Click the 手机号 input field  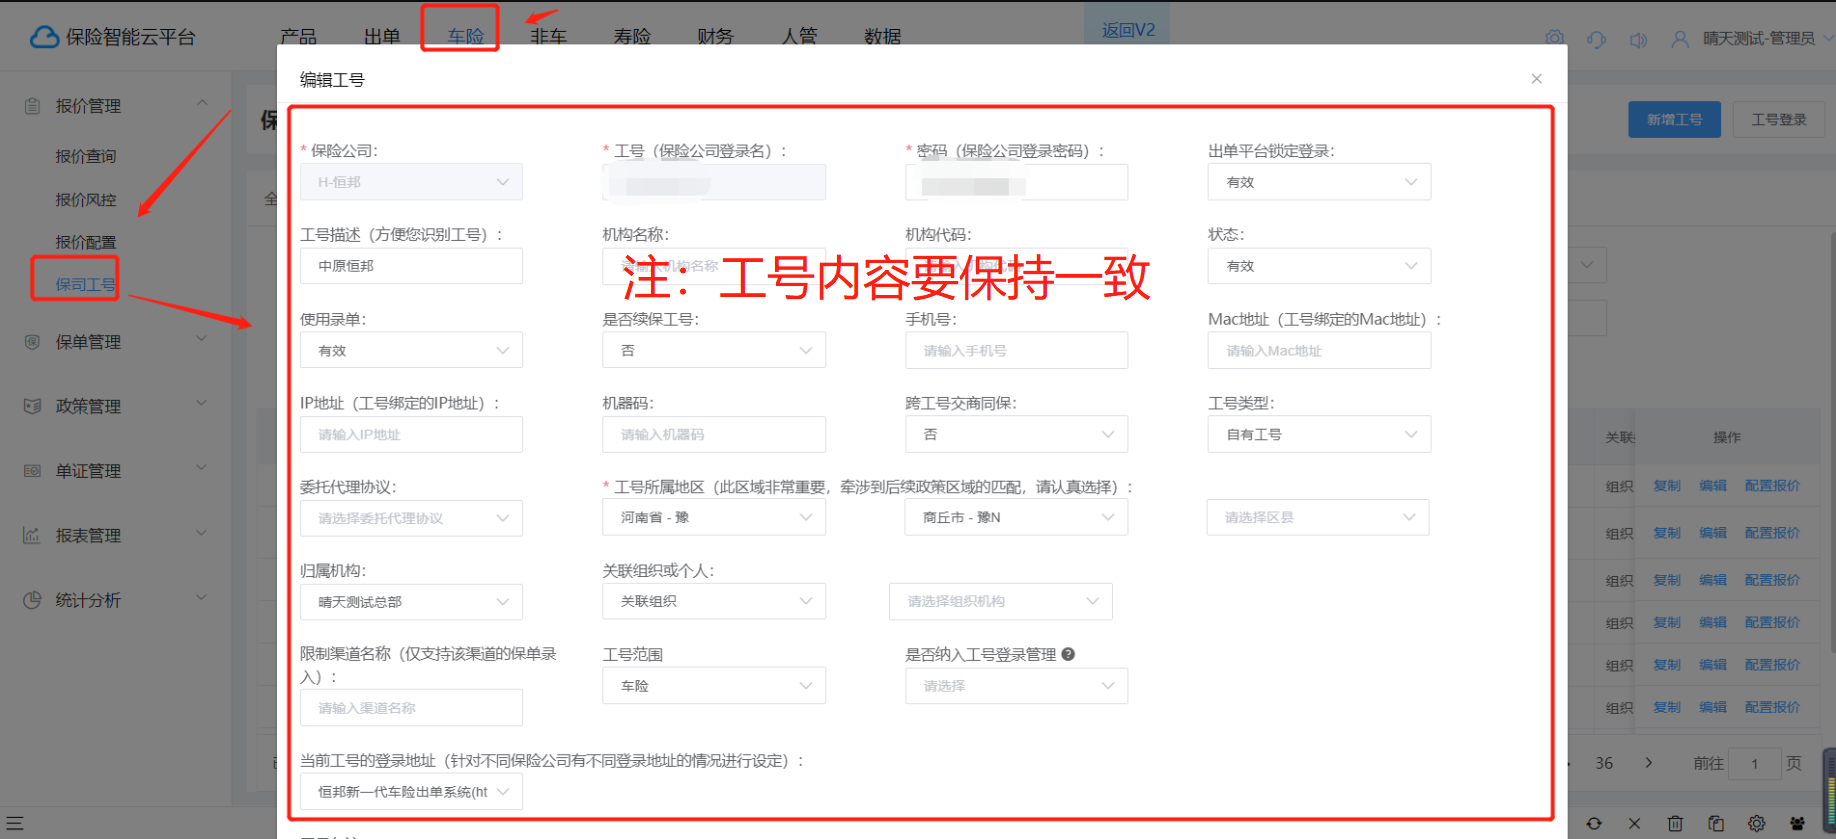coord(1017,351)
